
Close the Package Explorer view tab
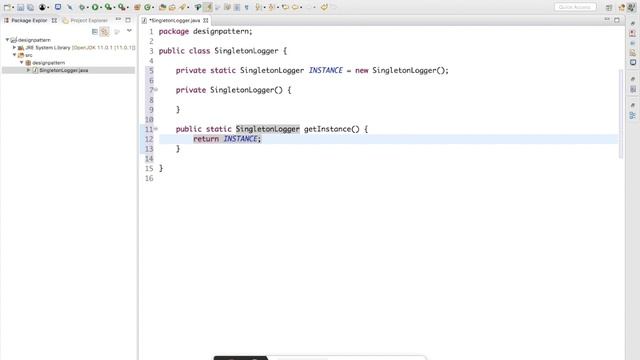(x=54, y=20)
